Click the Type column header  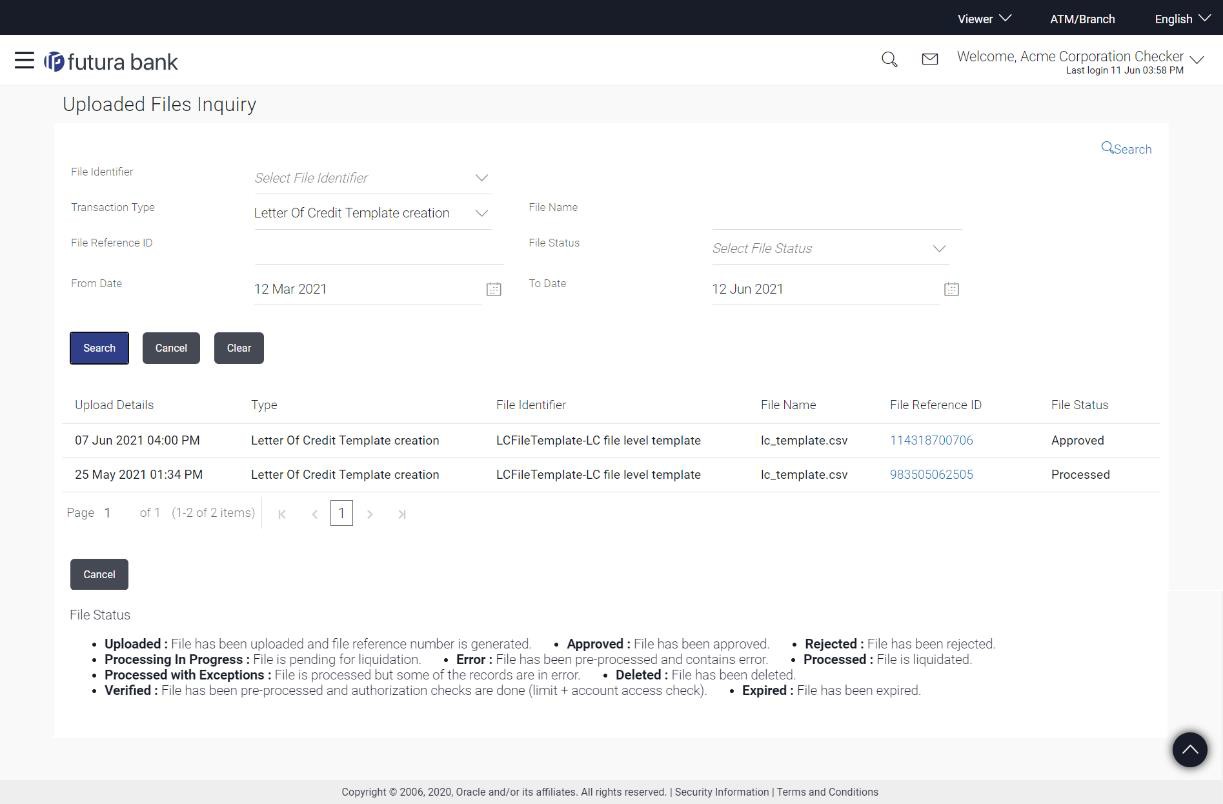(x=264, y=405)
